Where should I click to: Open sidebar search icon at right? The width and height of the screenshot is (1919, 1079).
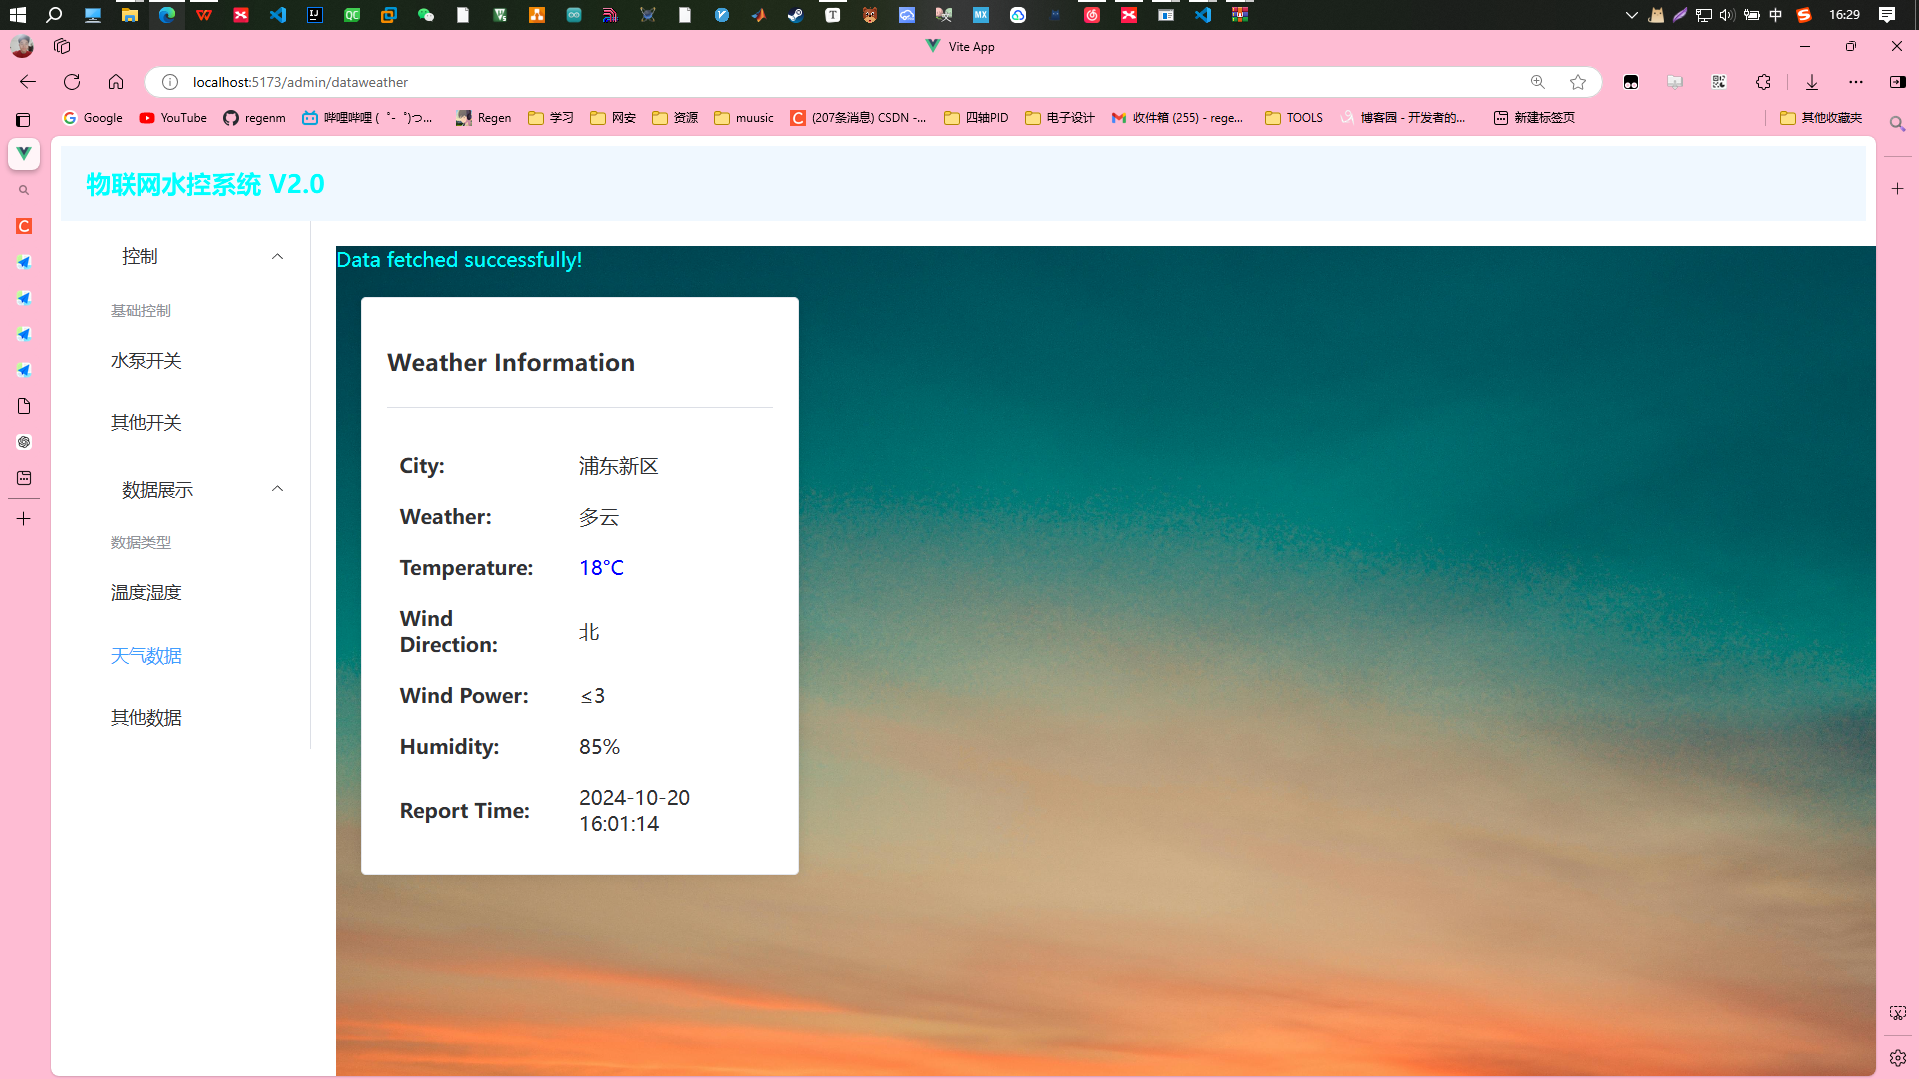(x=1897, y=124)
